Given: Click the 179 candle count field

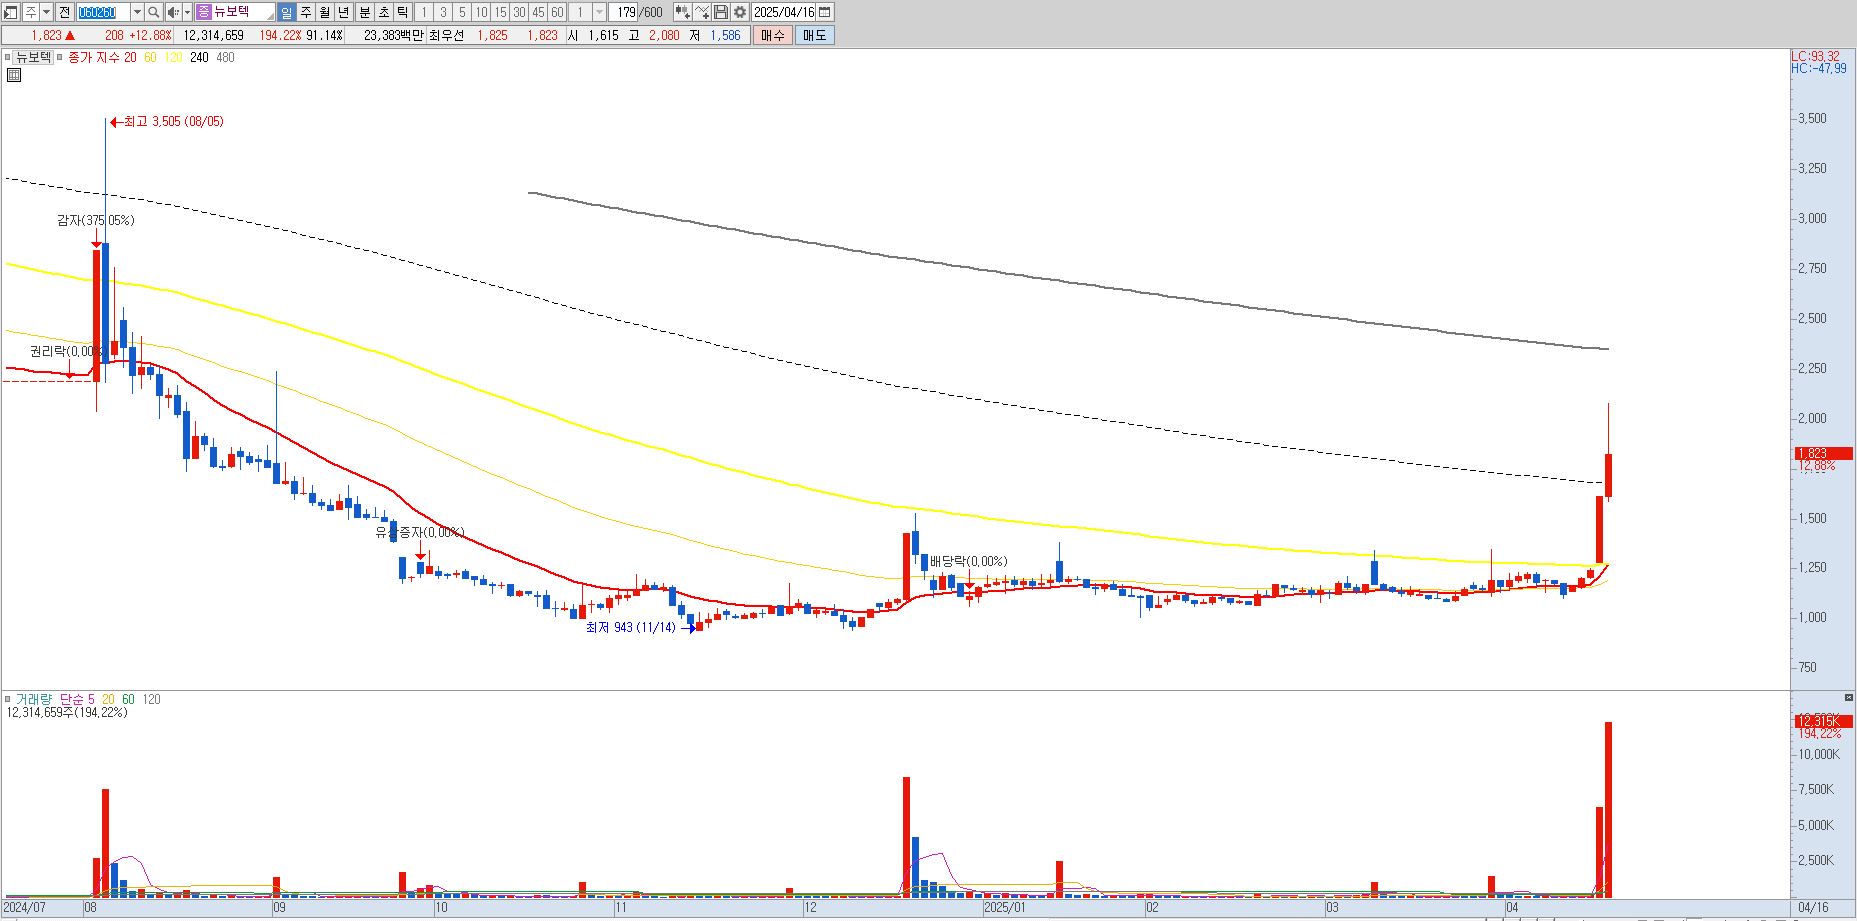Looking at the screenshot, I should click(625, 12).
